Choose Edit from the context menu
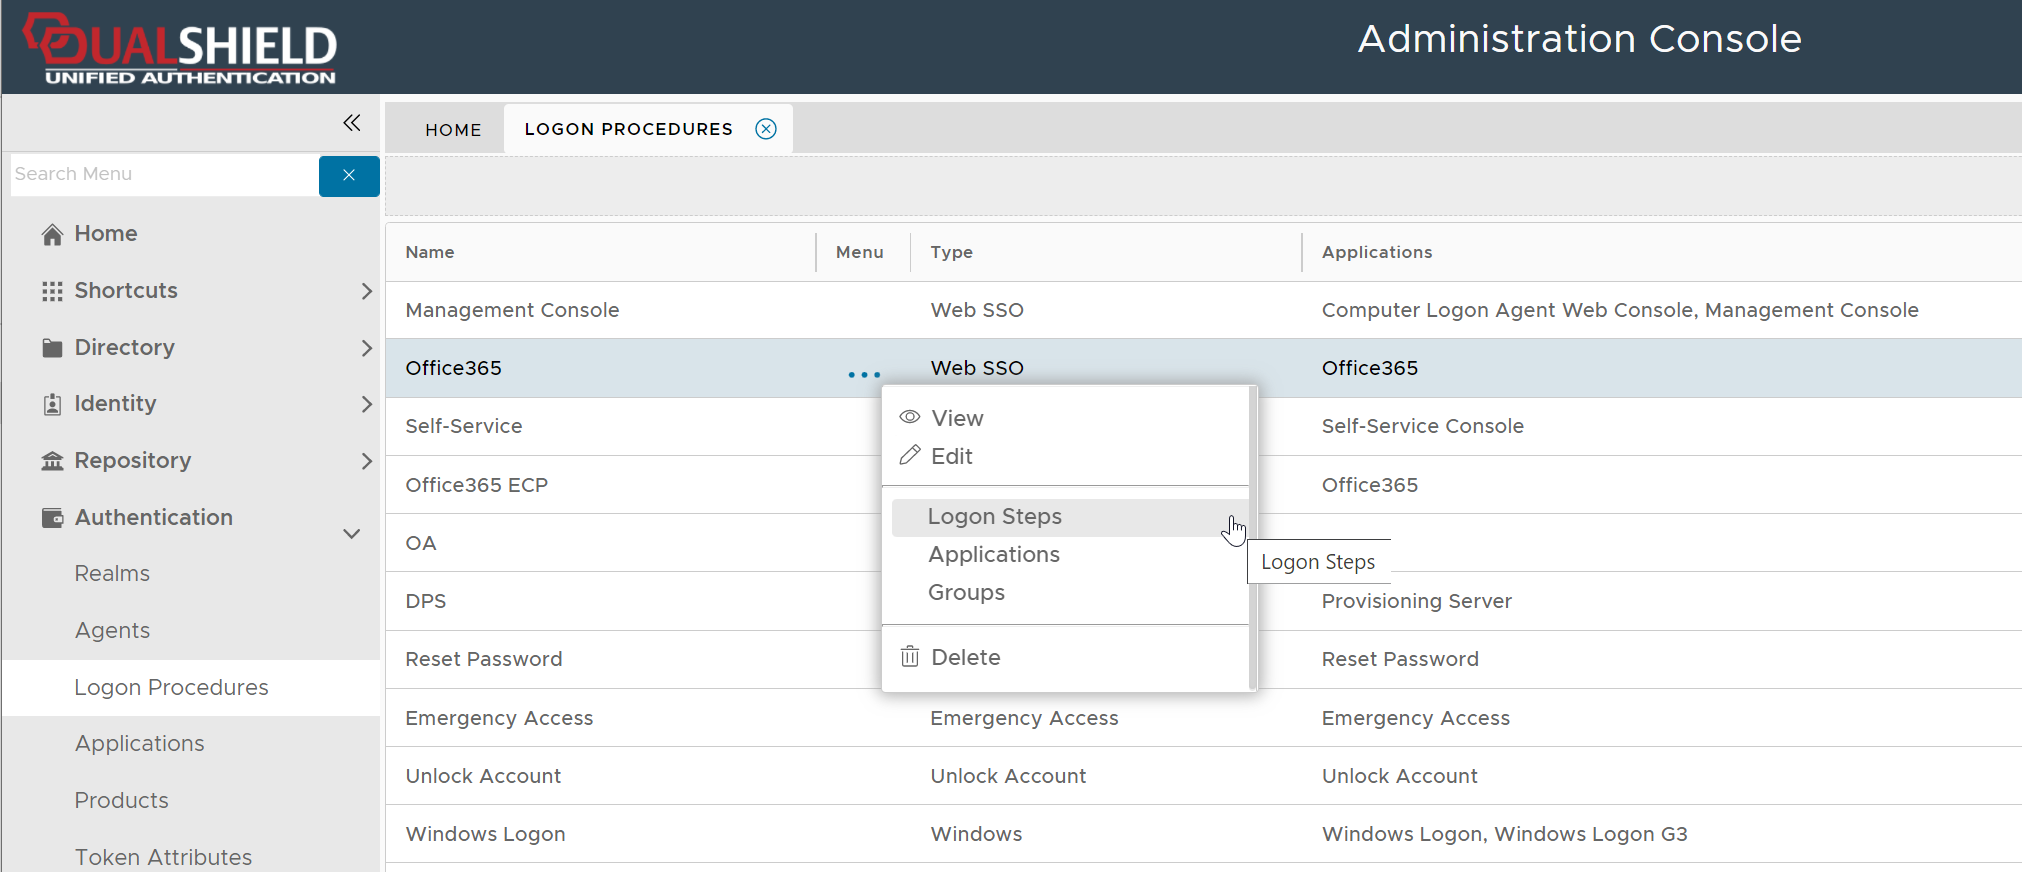The width and height of the screenshot is (2022, 872). [951, 457]
